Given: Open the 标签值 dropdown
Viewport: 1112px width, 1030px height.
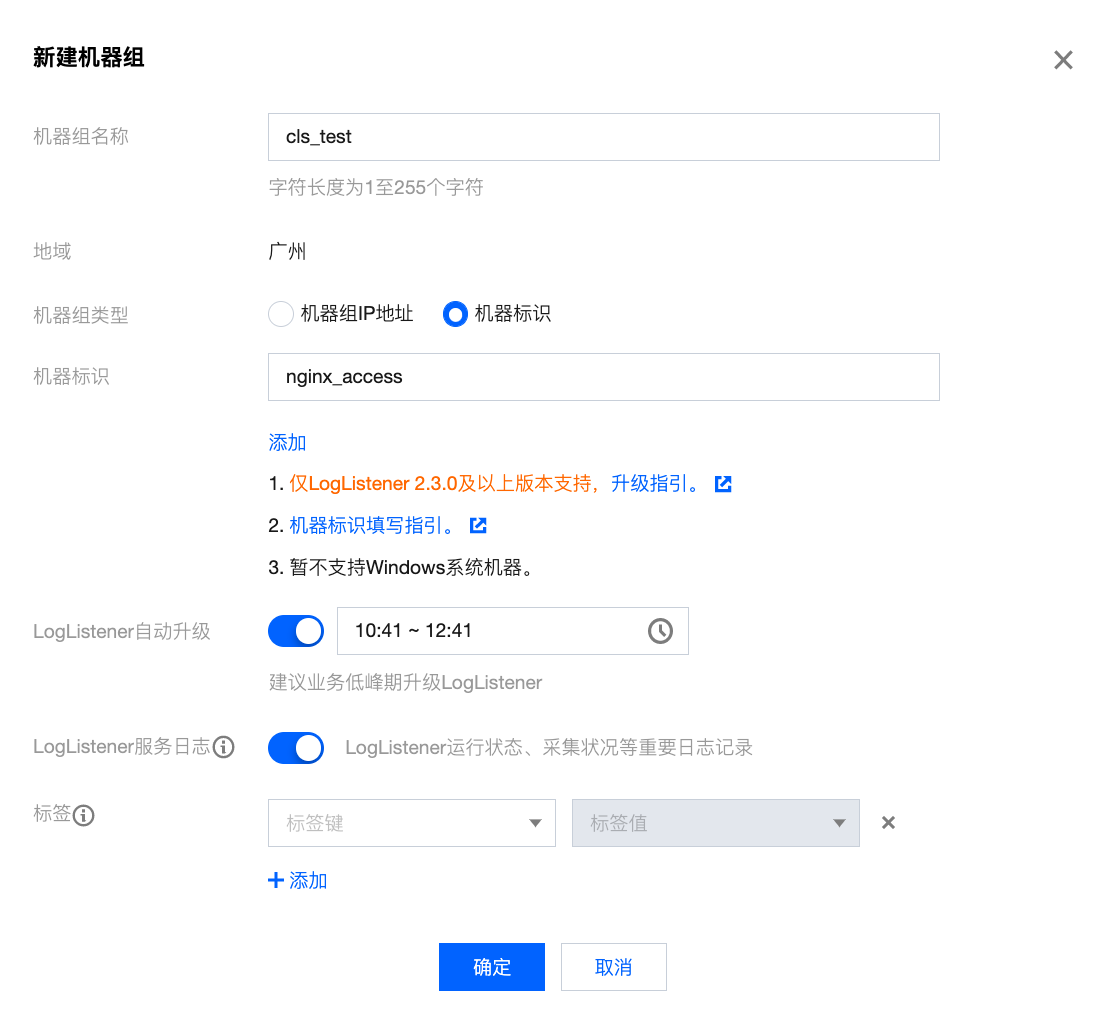Looking at the screenshot, I should (x=716, y=823).
